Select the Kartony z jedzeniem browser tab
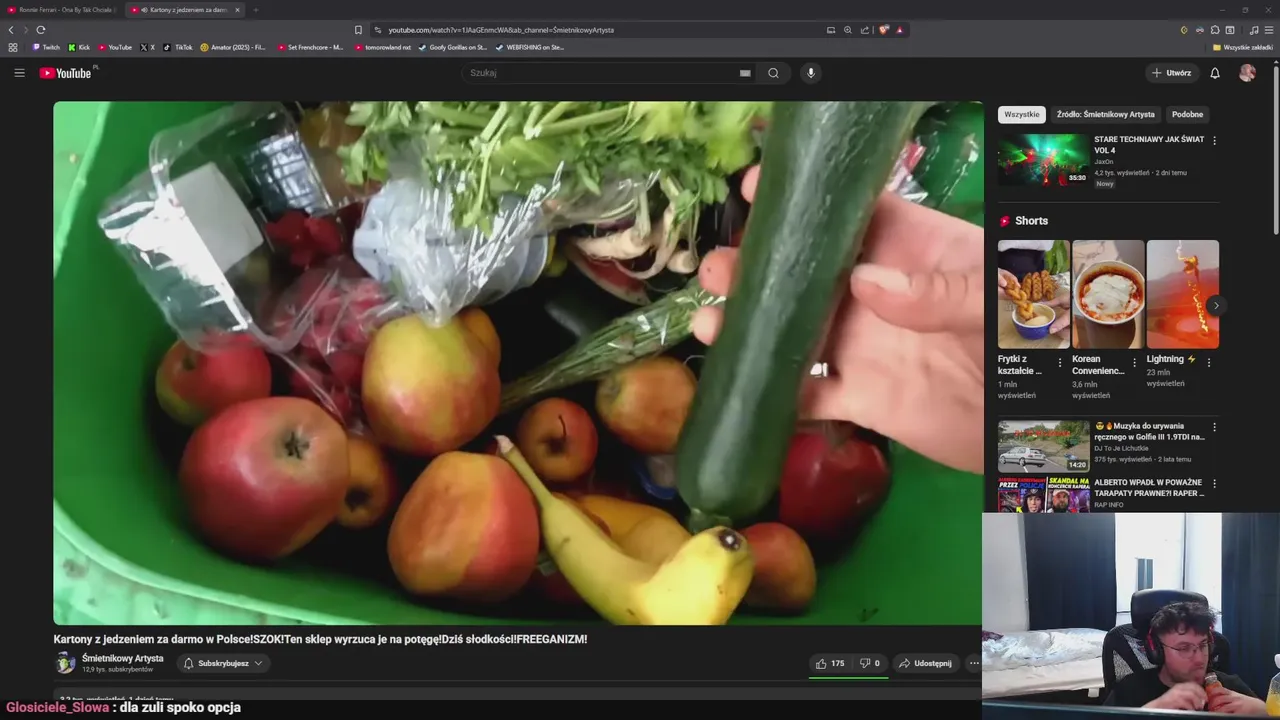Screen dimensions: 1280x720 183,10
